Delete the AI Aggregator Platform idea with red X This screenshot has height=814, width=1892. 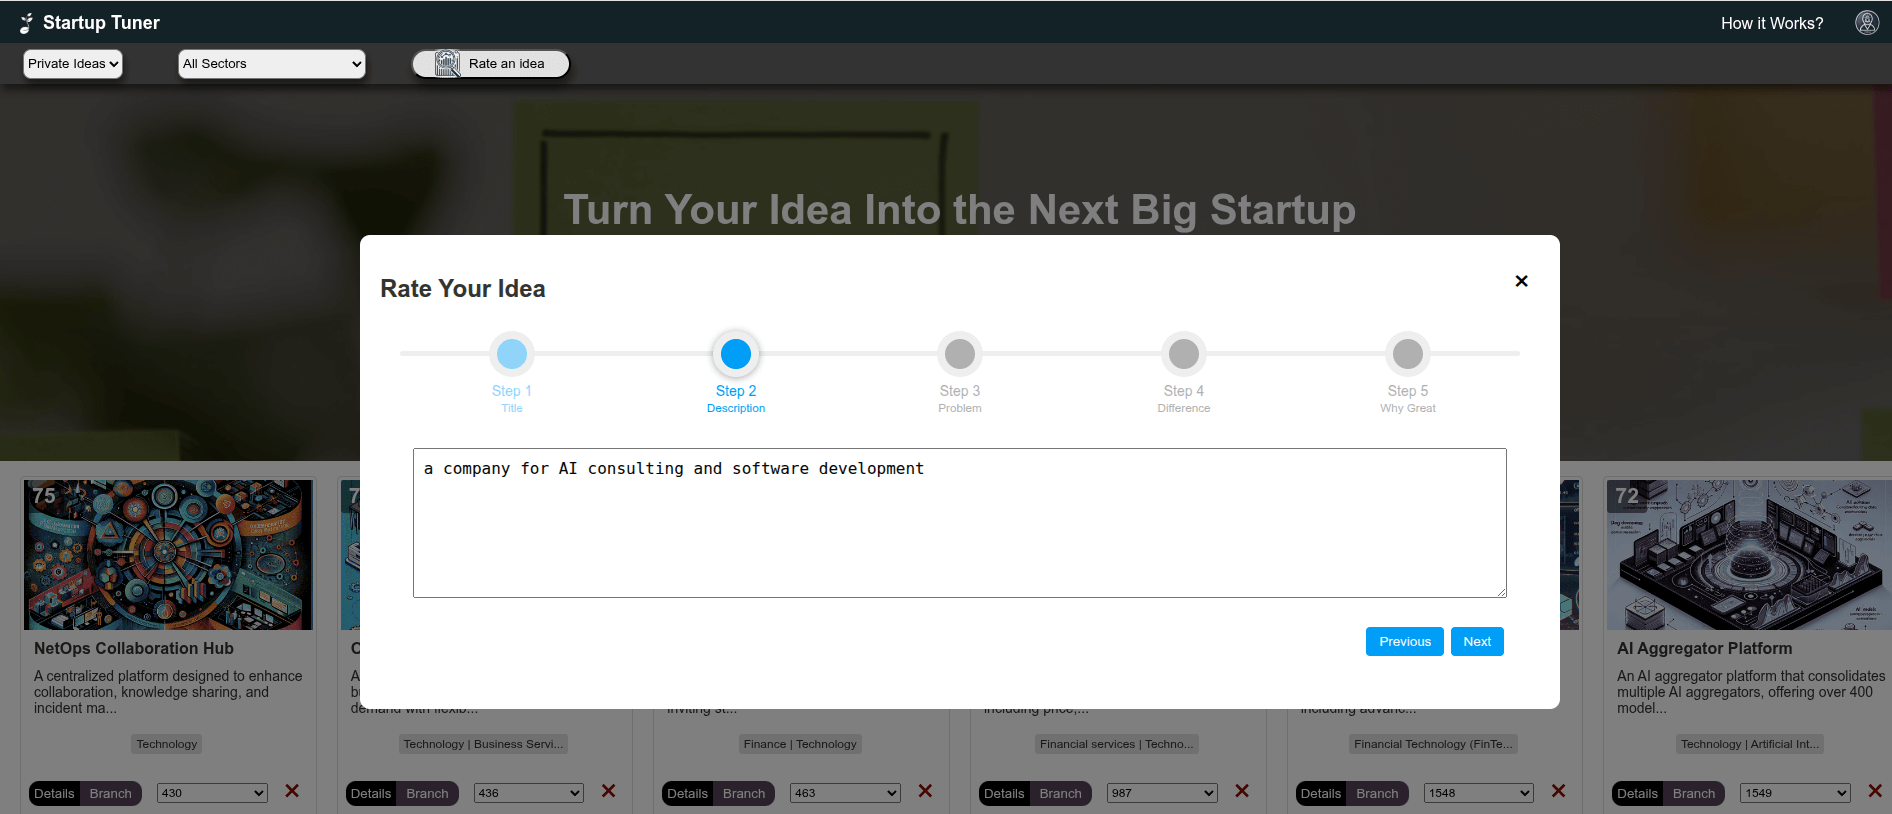(x=1875, y=791)
